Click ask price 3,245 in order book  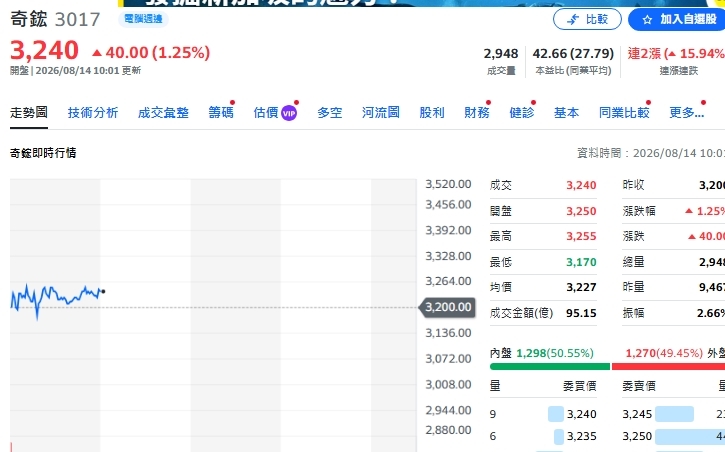tap(637, 414)
